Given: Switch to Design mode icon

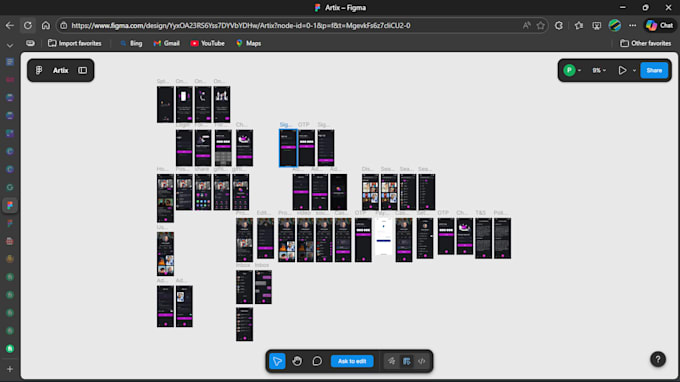Looking at the screenshot, I should (406, 361).
